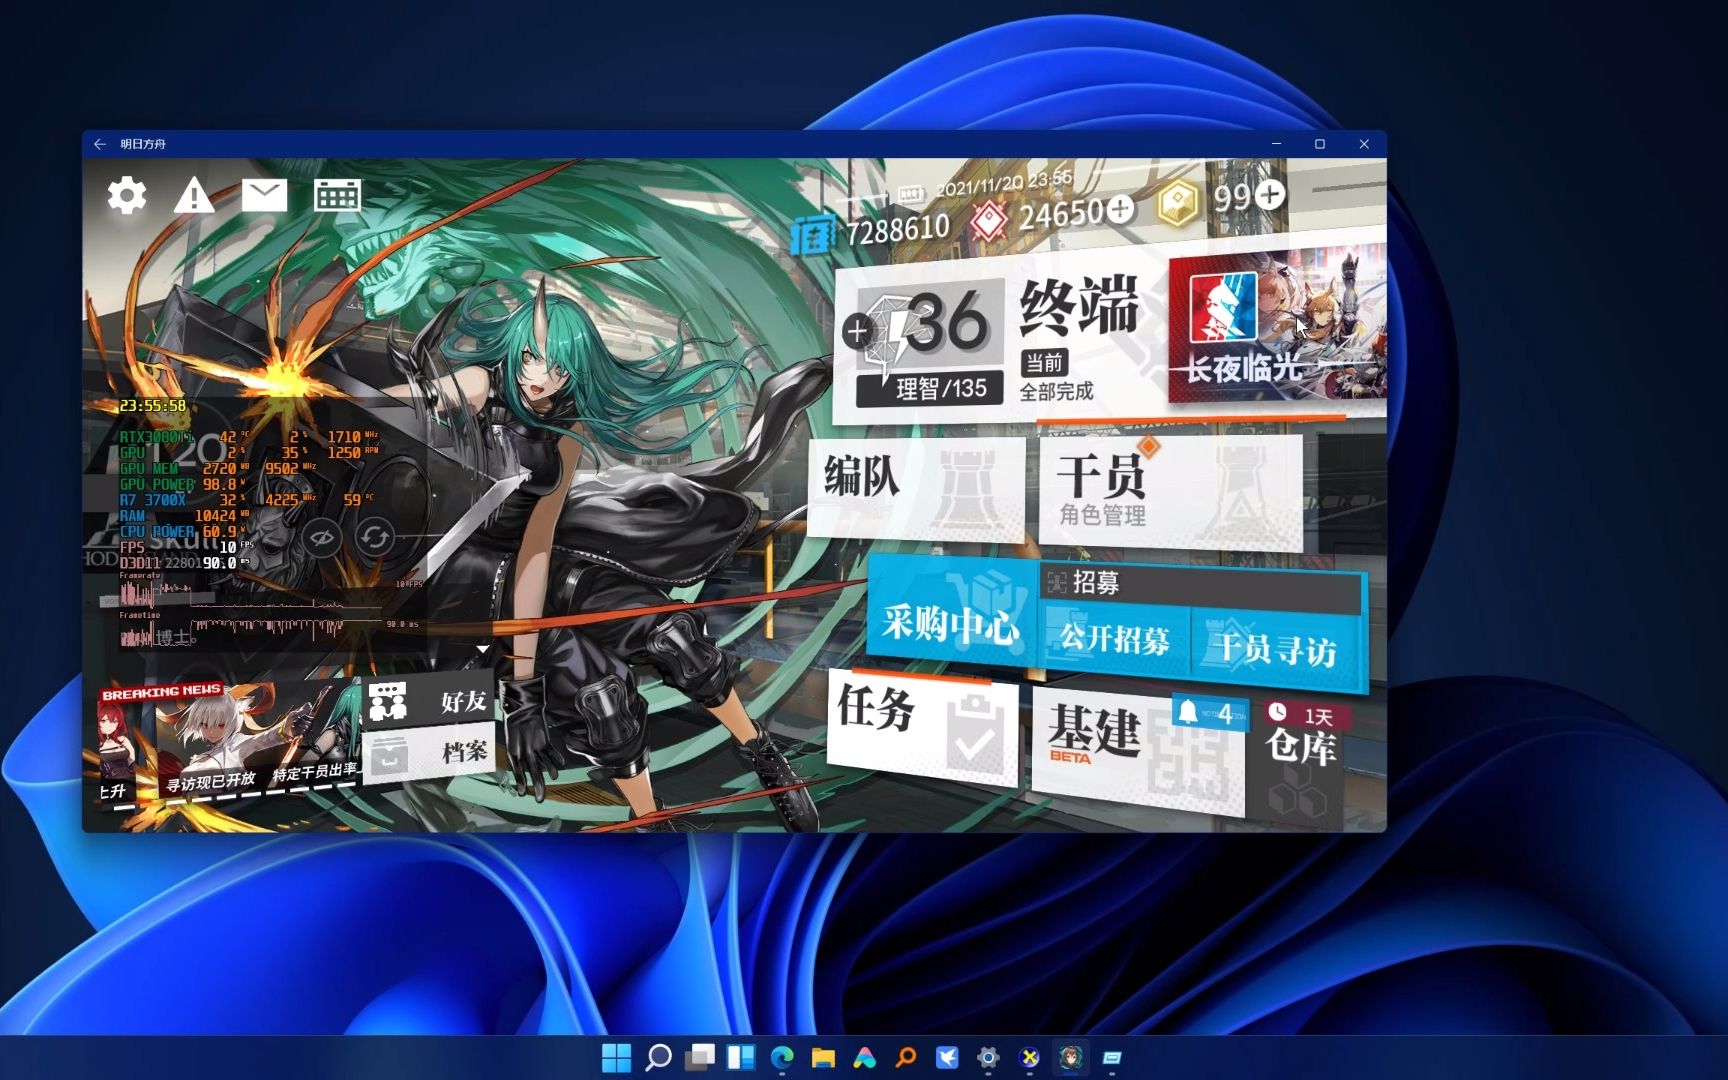Open the 长夜临光 event banner
The height and width of the screenshot is (1080, 1728).
pos(1277,328)
